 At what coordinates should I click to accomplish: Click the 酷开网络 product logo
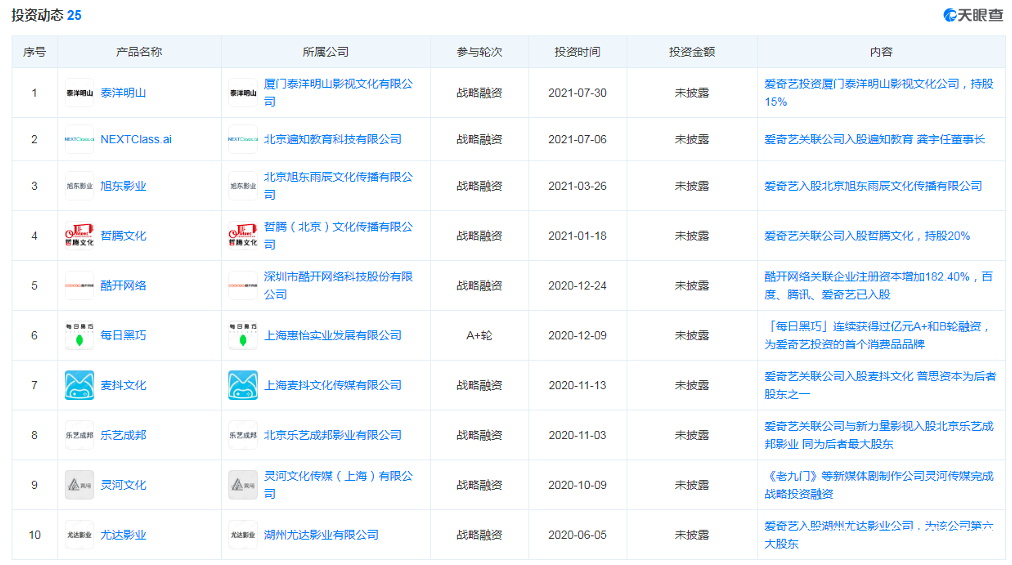(x=79, y=285)
